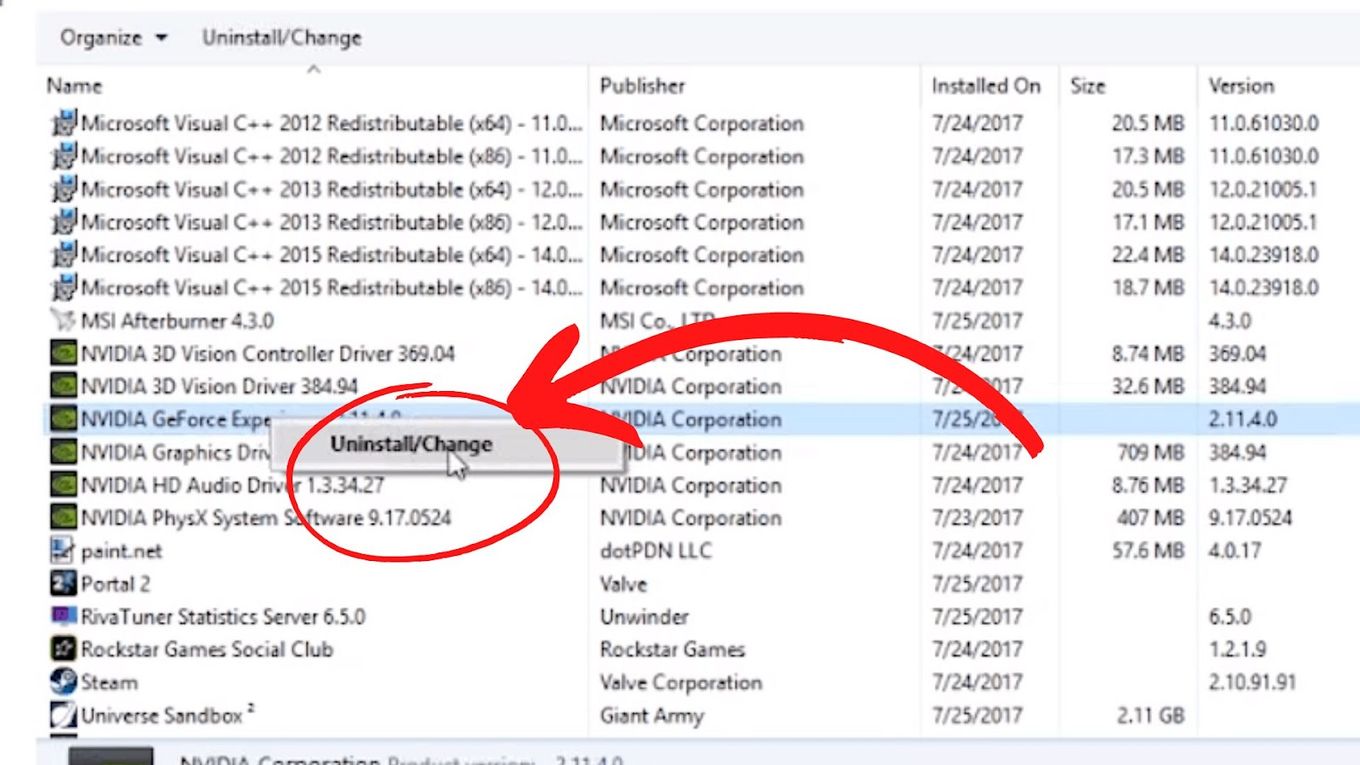Select NVIDIA HD Audio Driver 1.3.34.27
1360x765 pixels.
pyautogui.click(x=232, y=485)
